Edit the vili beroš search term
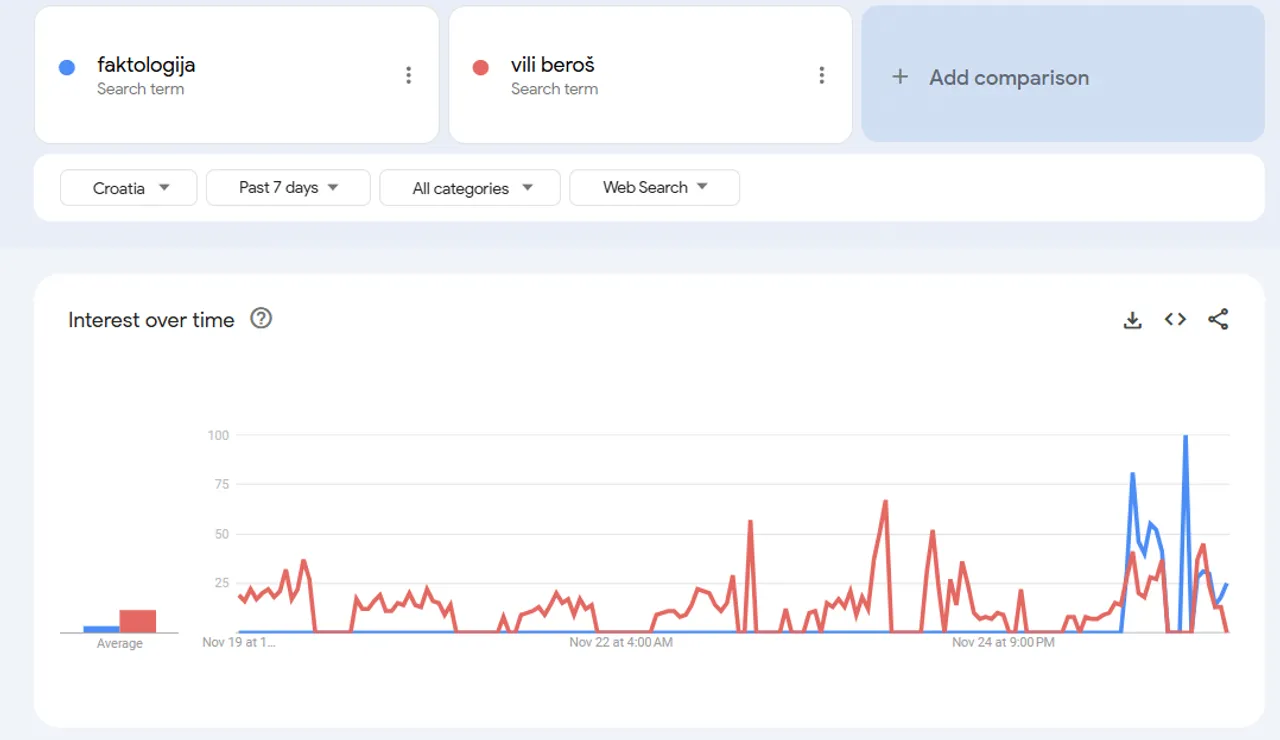 (553, 65)
